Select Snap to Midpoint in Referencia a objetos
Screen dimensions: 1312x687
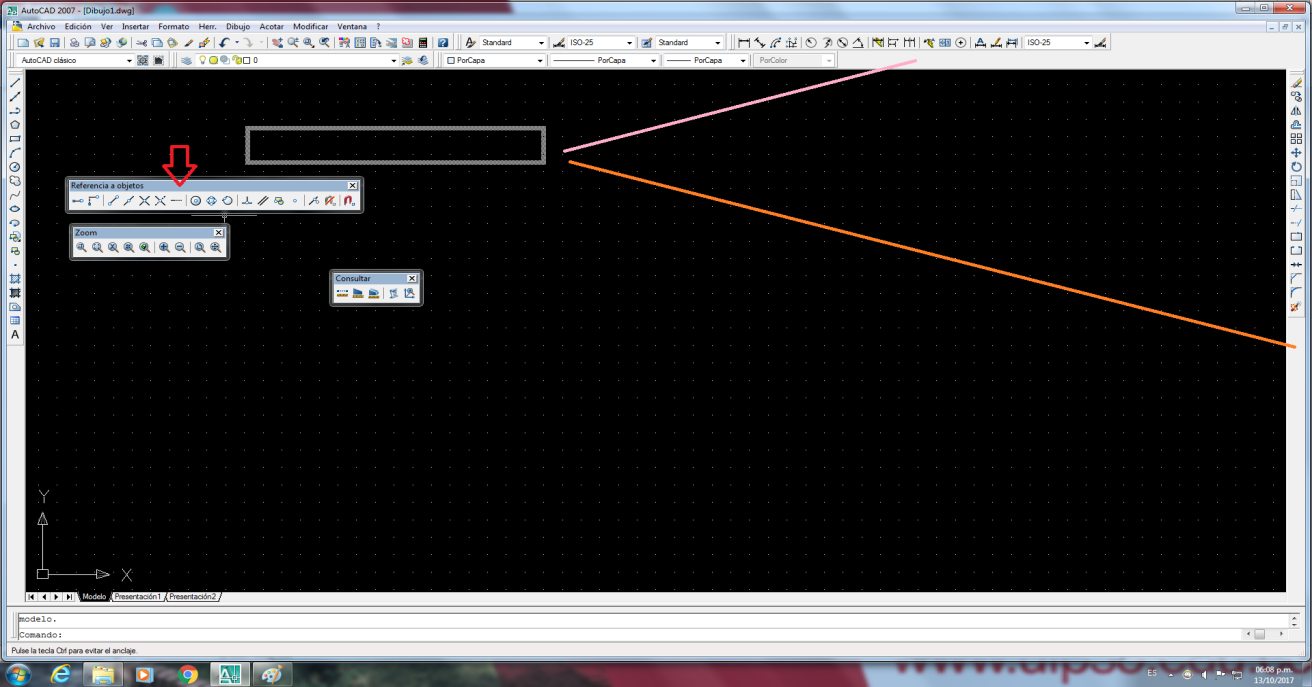pyautogui.click(x=129, y=200)
